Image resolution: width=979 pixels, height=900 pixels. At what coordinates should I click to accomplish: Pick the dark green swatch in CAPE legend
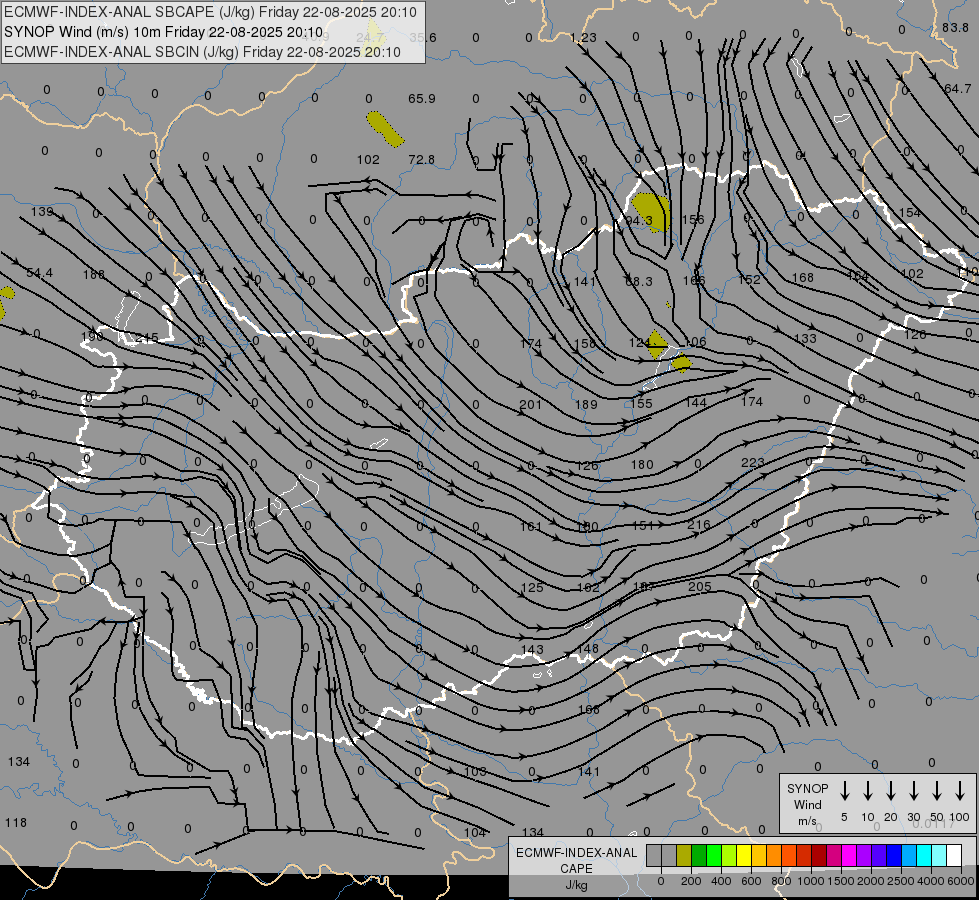699,856
